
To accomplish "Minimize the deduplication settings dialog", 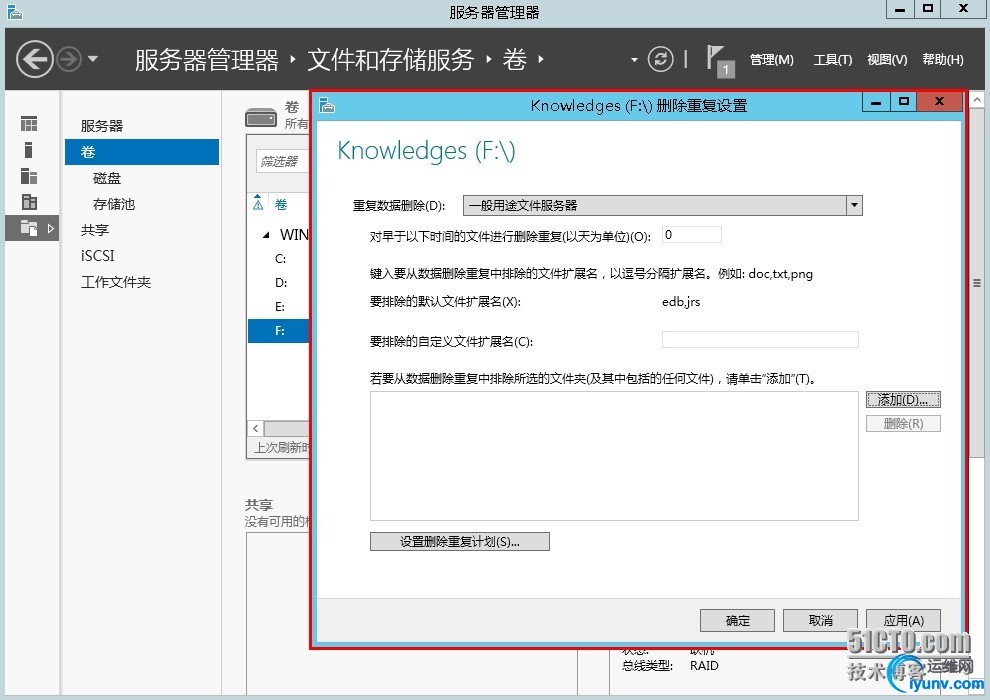I will pos(876,102).
